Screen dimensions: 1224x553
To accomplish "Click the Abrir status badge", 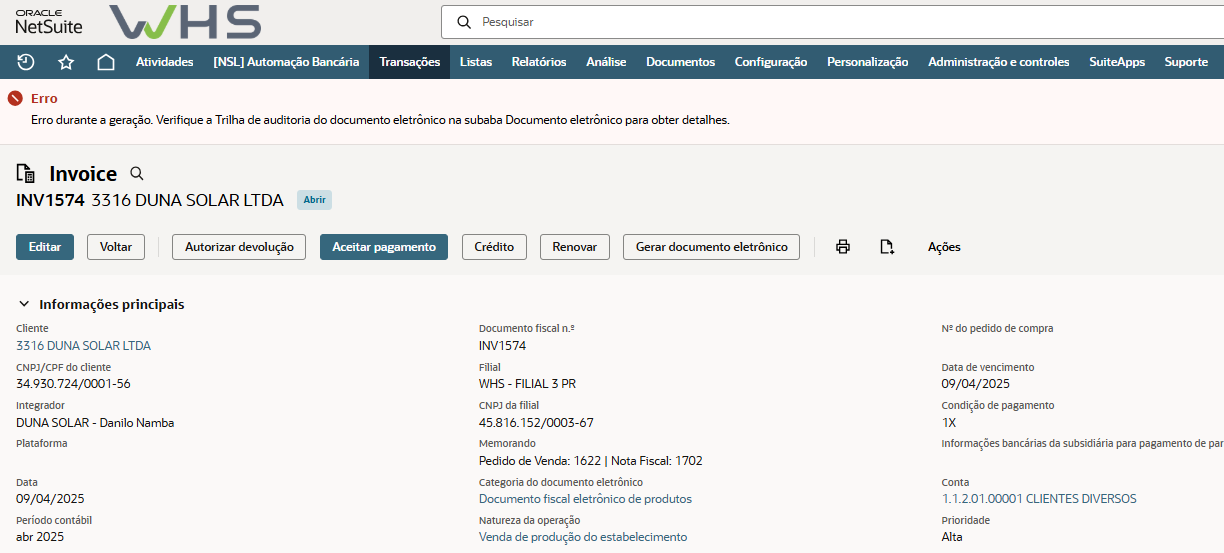I will pos(314,200).
